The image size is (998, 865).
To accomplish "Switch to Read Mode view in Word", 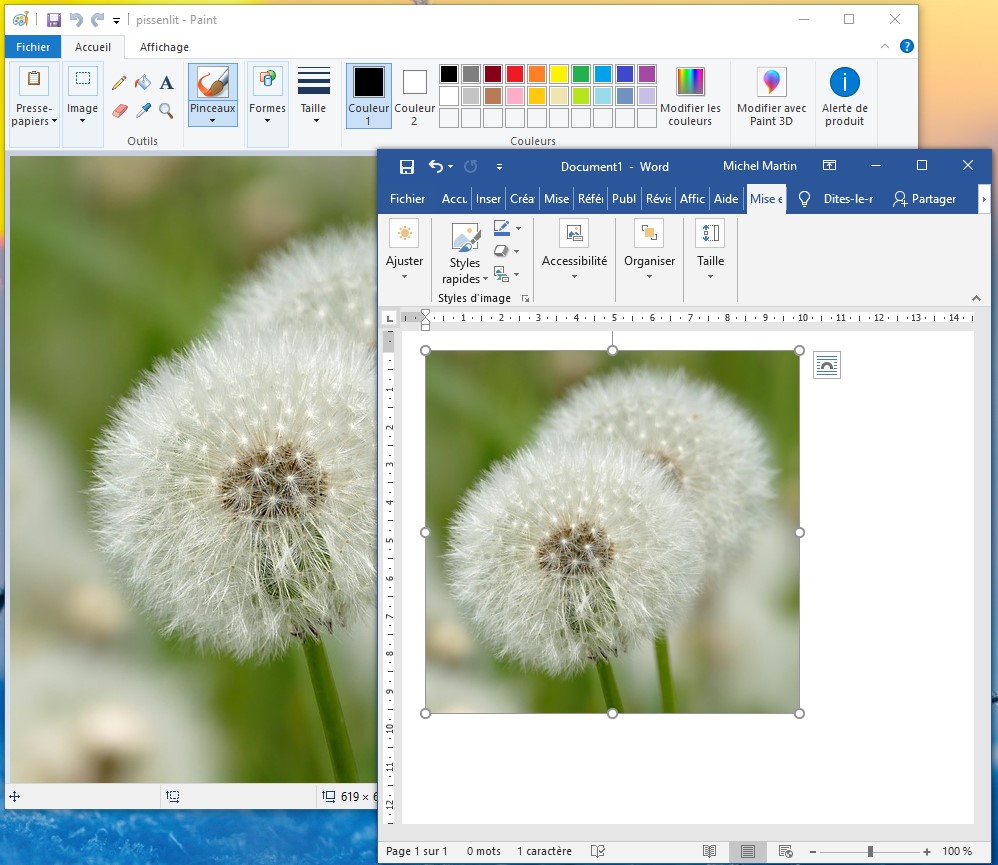I will [x=709, y=851].
